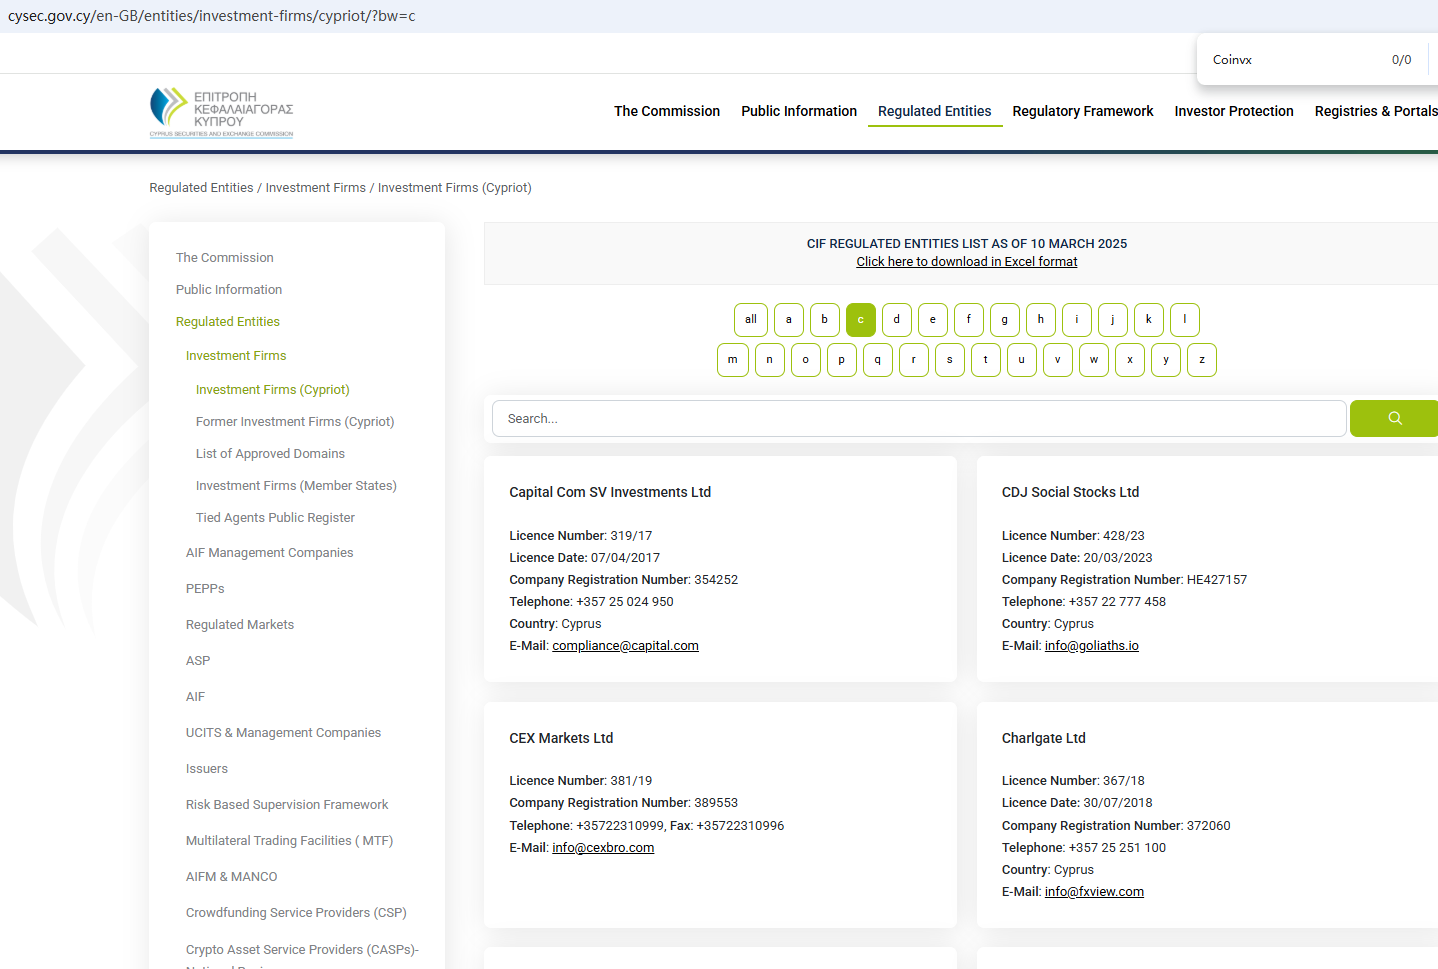Filter entities by letter o

tap(806, 360)
